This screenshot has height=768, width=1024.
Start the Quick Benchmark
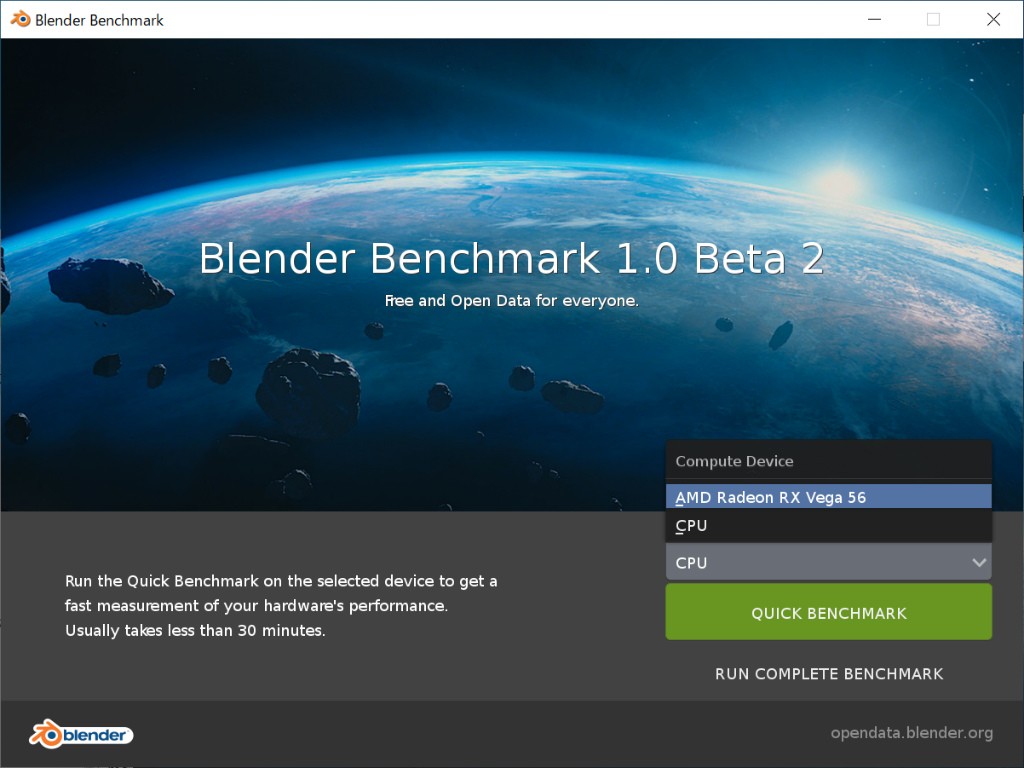tap(828, 613)
